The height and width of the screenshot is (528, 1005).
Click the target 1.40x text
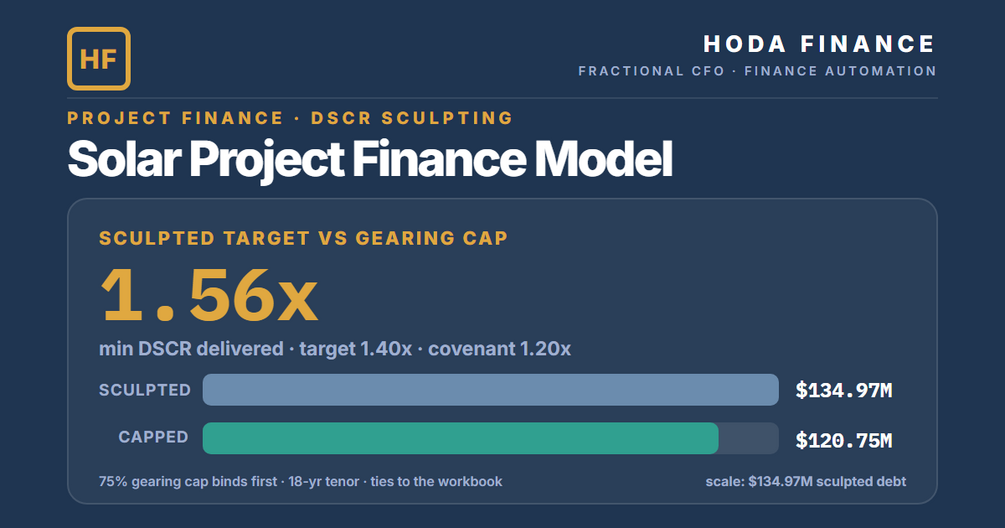point(356,349)
